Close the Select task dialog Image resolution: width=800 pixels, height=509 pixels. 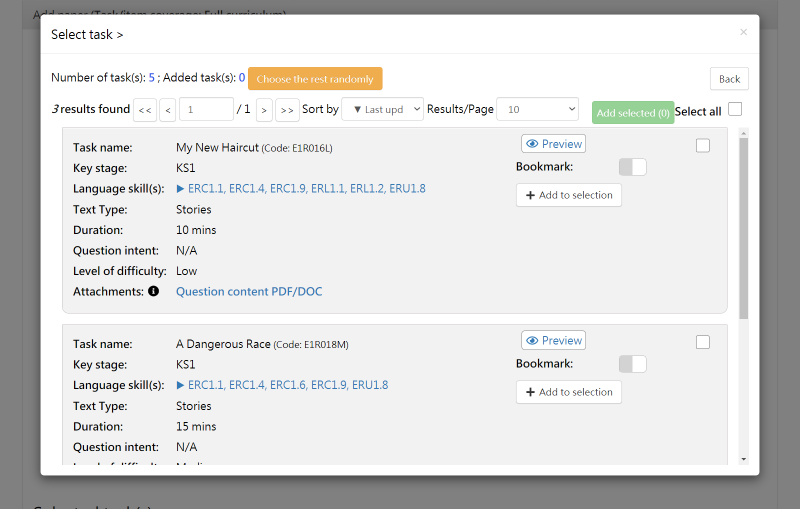(x=743, y=32)
